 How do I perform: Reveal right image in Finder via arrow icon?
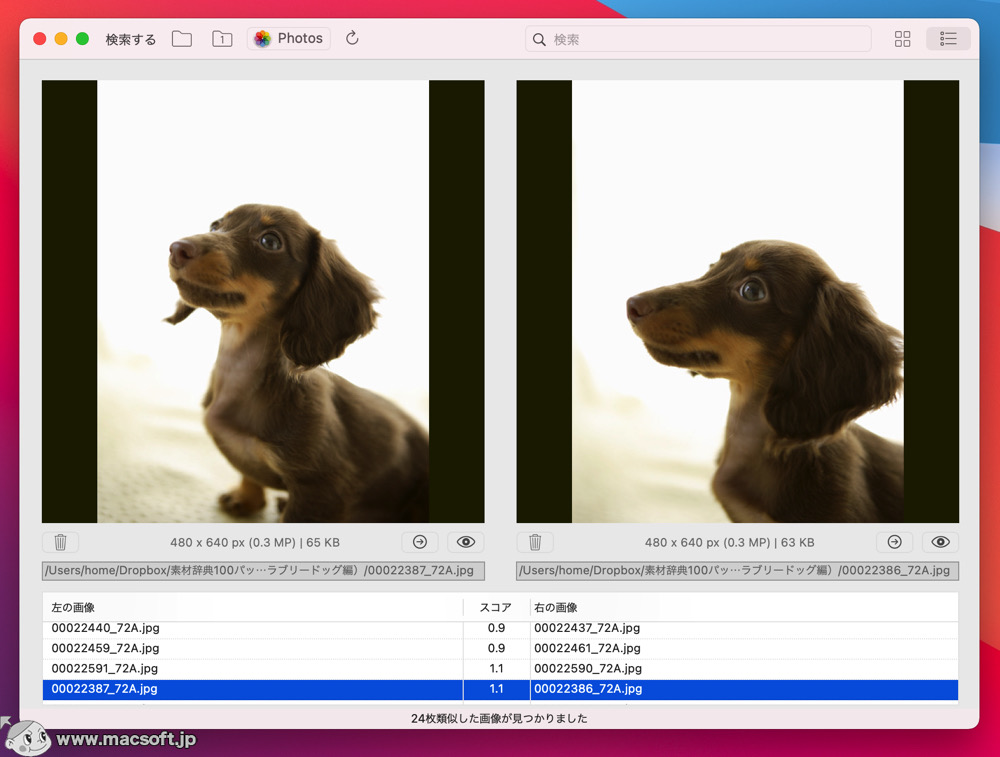click(894, 541)
